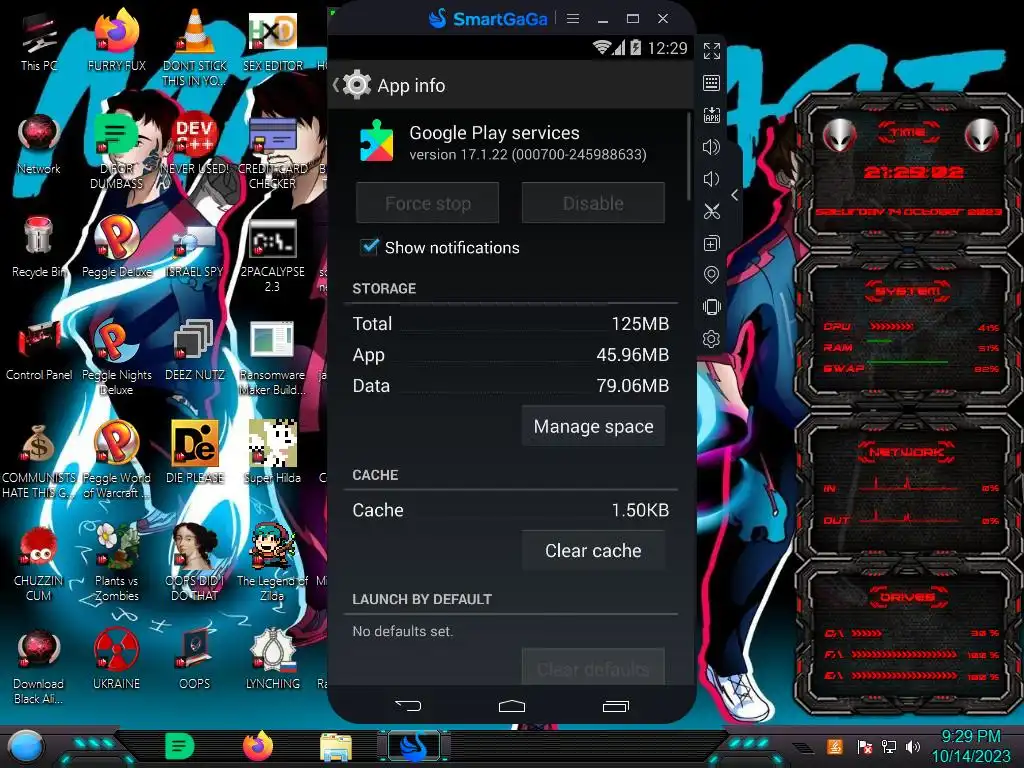This screenshot has height=768, width=1024.
Task: Open SmartGaGa settings gear icon
Action: click(x=712, y=339)
